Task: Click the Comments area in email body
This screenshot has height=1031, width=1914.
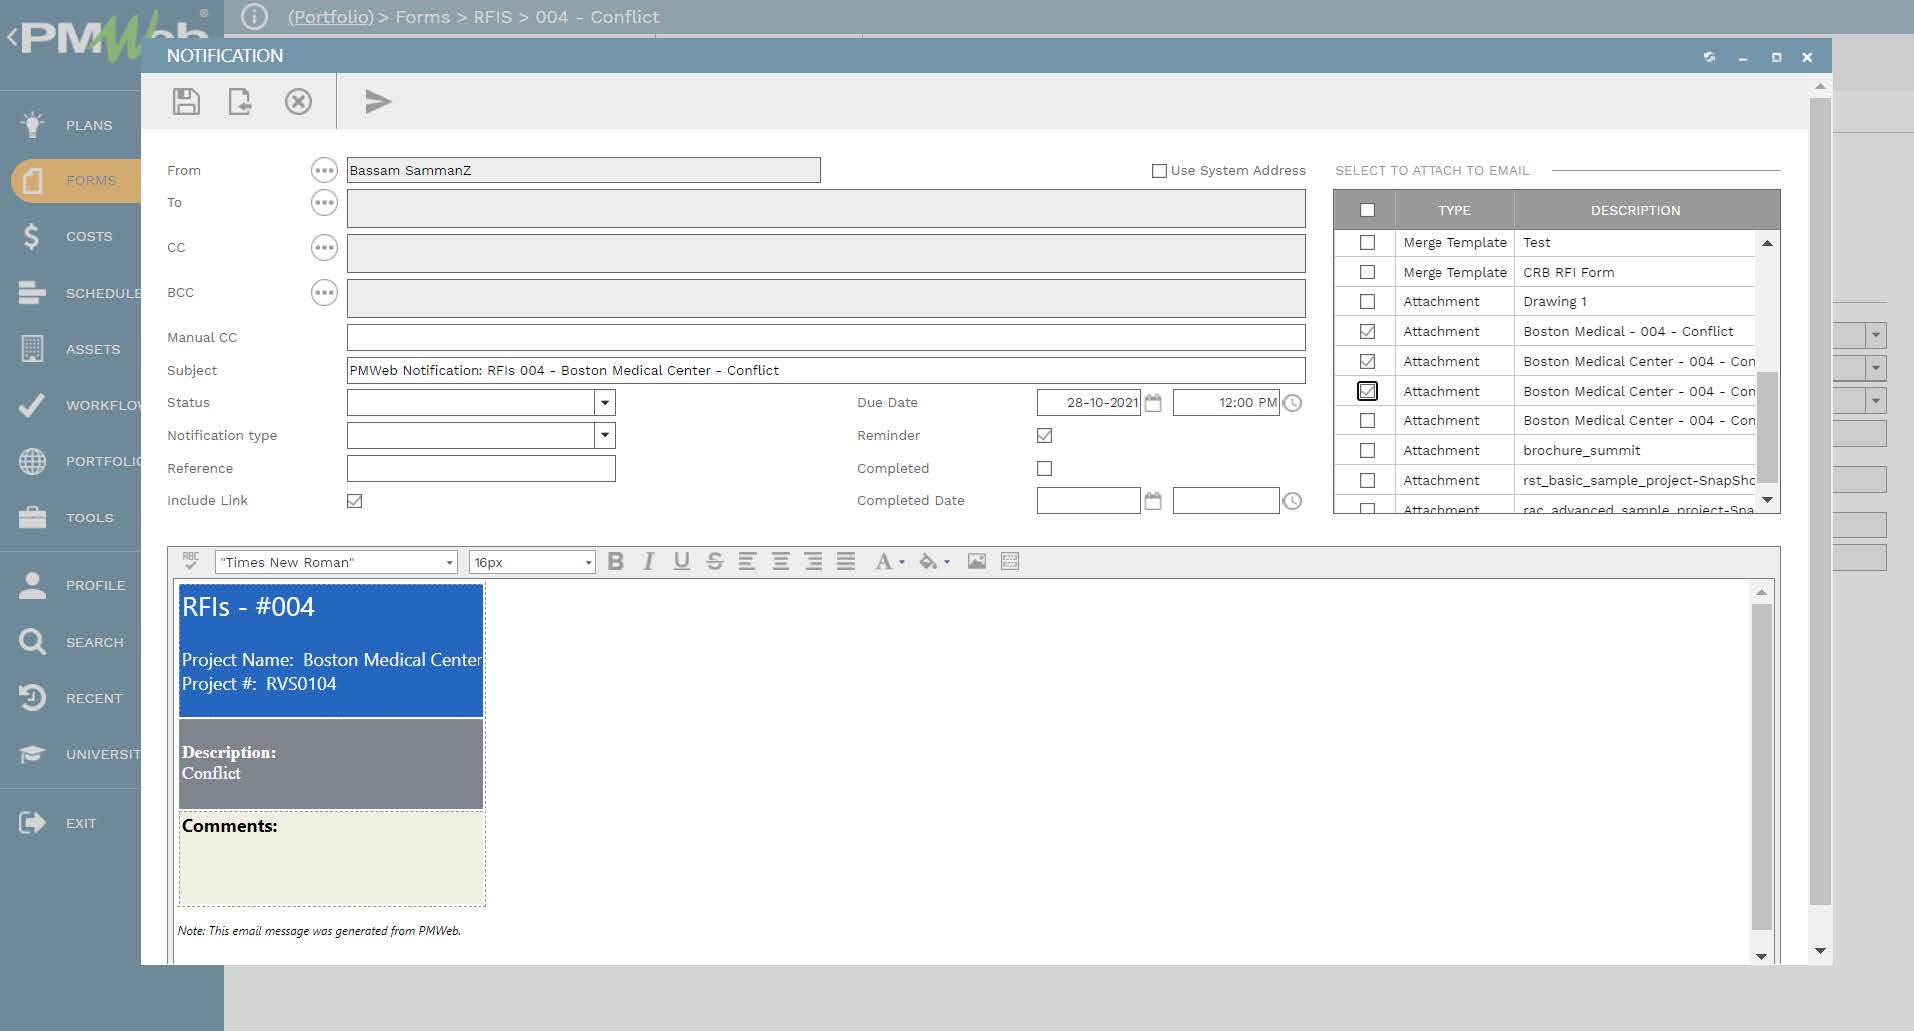Action: pyautogui.click(x=332, y=858)
